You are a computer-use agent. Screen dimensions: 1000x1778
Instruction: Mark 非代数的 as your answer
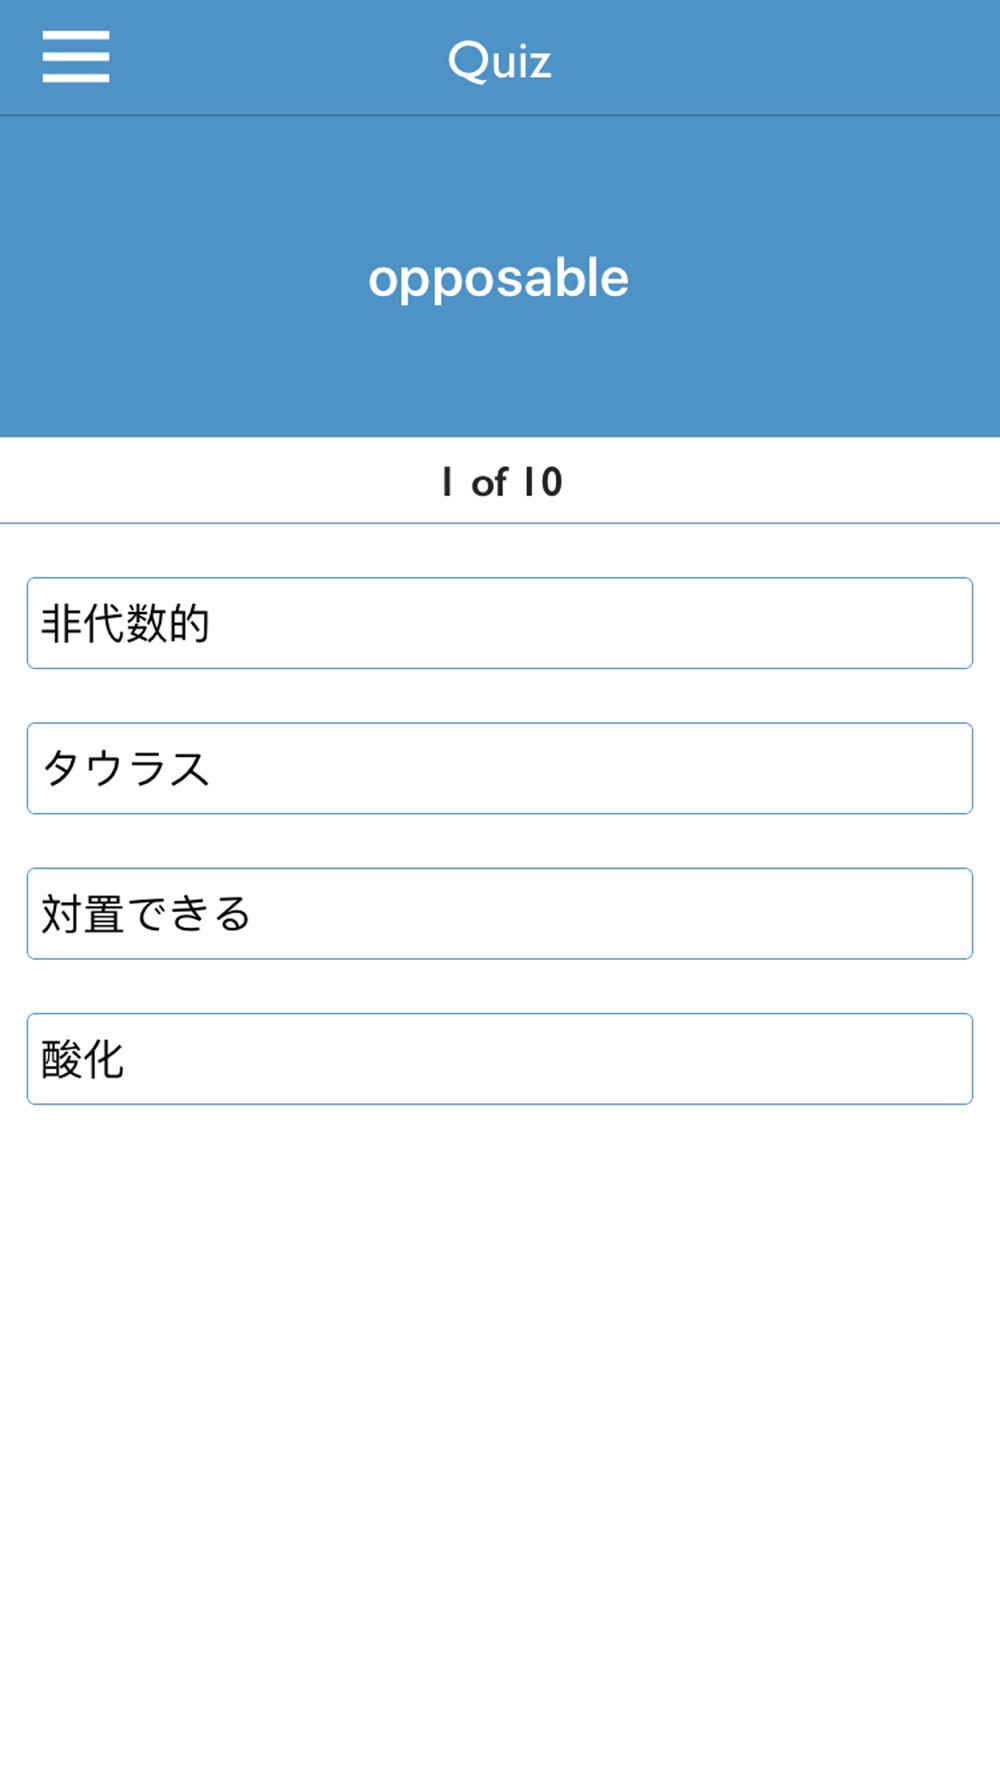tap(500, 623)
